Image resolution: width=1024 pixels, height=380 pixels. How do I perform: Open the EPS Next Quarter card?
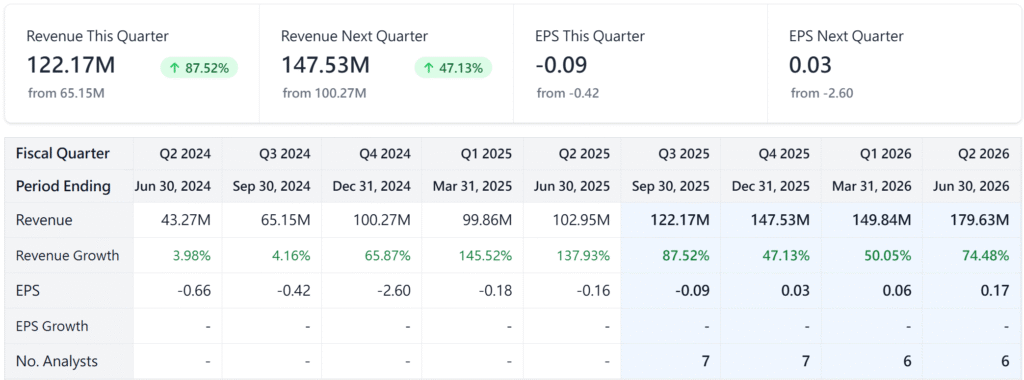click(x=894, y=63)
